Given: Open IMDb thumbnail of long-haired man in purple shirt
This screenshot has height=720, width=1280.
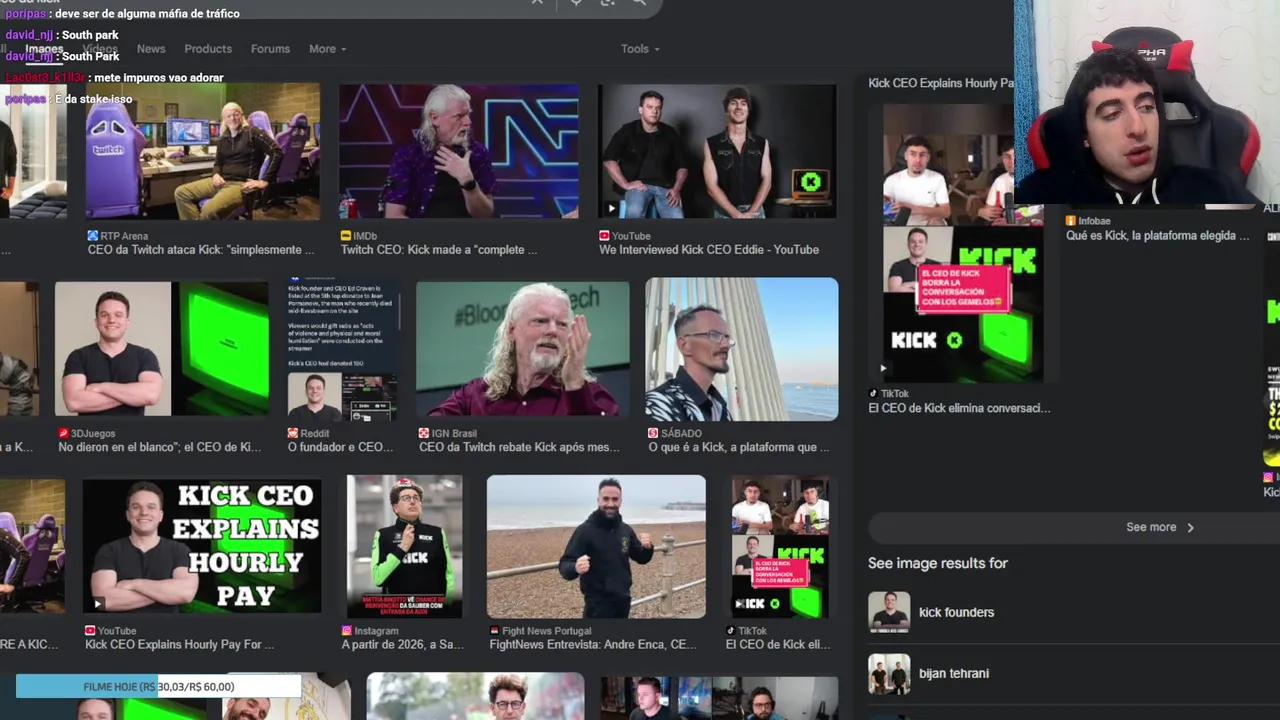Looking at the screenshot, I should (x=459, y=151).
